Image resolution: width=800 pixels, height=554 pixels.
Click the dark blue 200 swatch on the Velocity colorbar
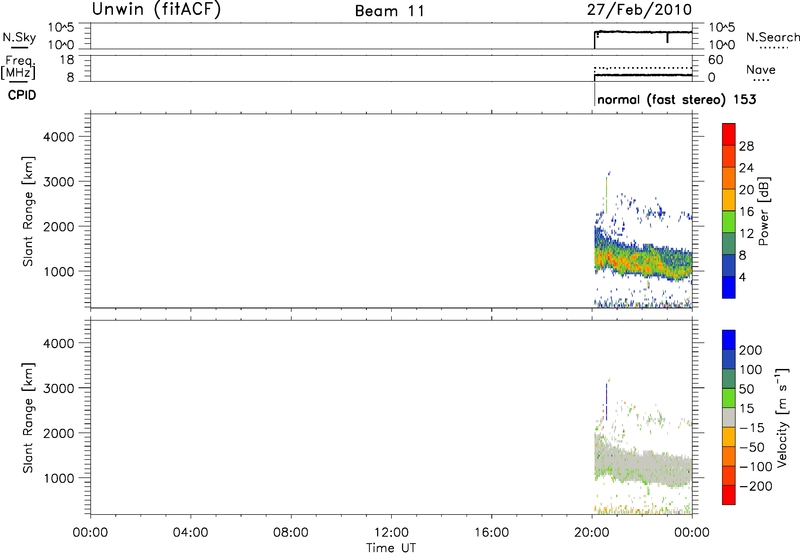(729, 340)
